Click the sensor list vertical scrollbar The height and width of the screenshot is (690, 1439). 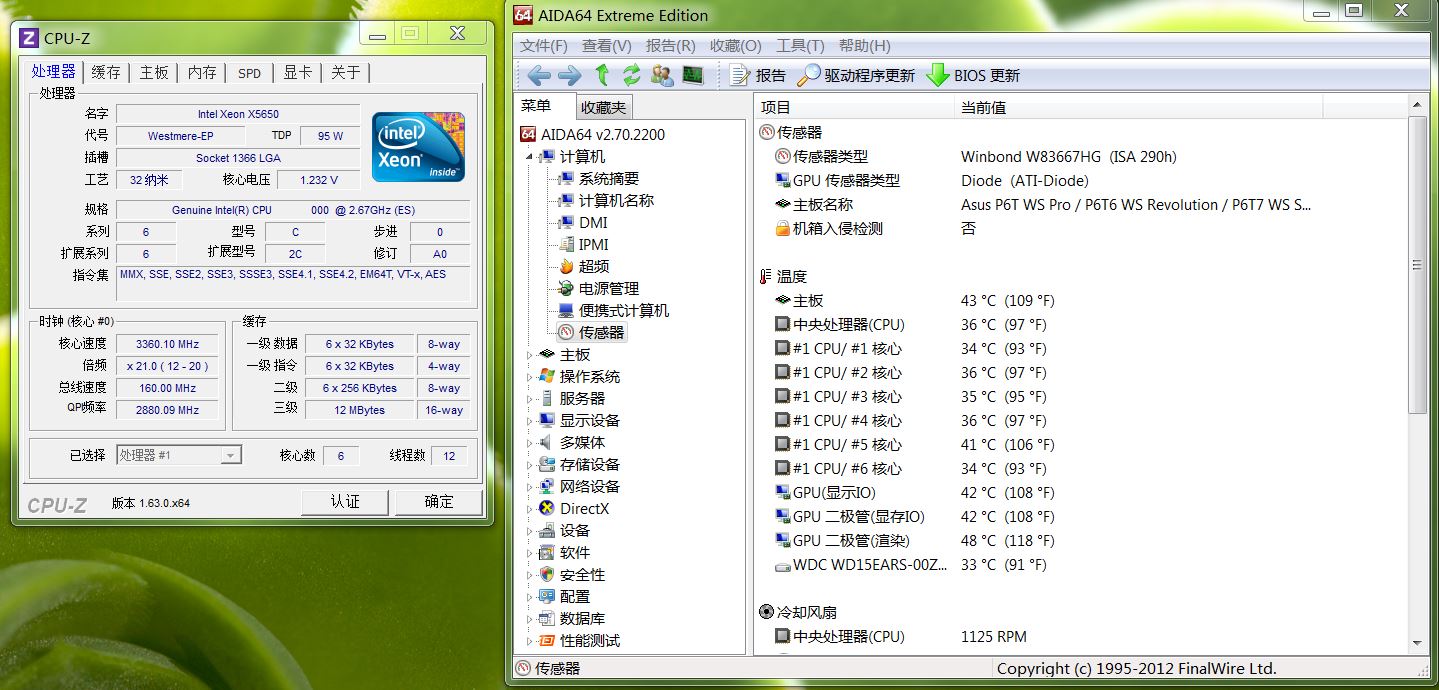[x=1418, y=265]
